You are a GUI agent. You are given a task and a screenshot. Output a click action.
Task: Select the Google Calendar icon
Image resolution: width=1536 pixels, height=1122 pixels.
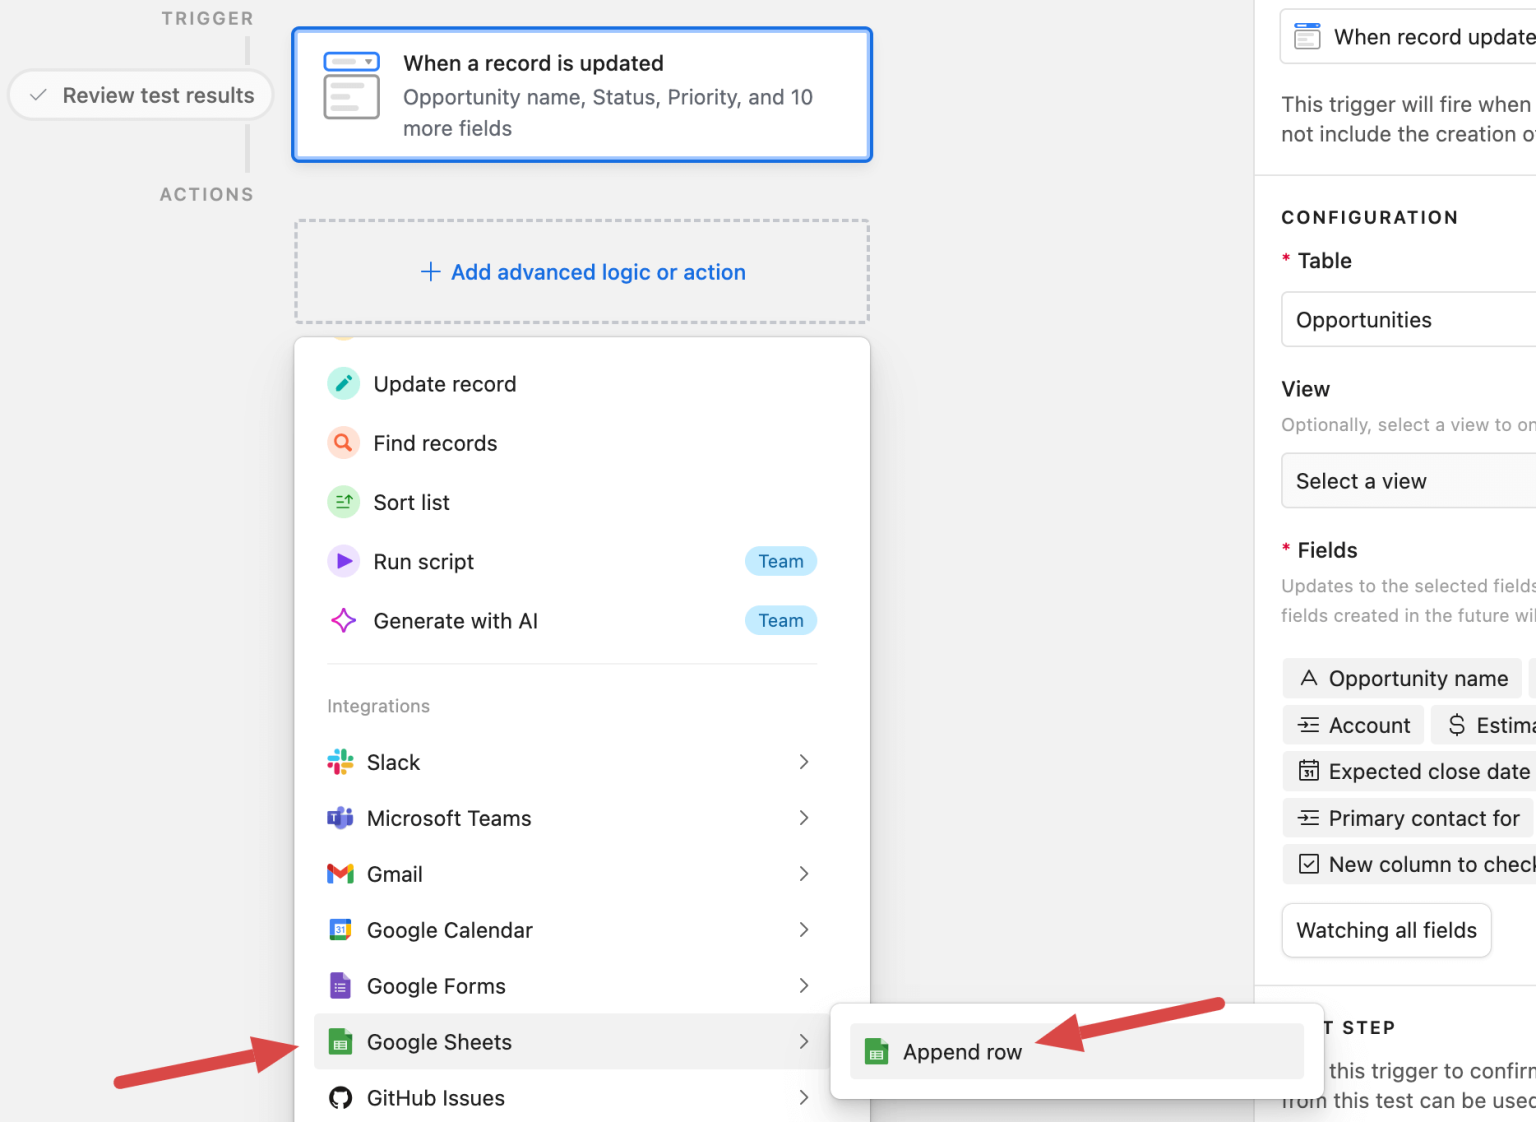click(x=341, y=929)
